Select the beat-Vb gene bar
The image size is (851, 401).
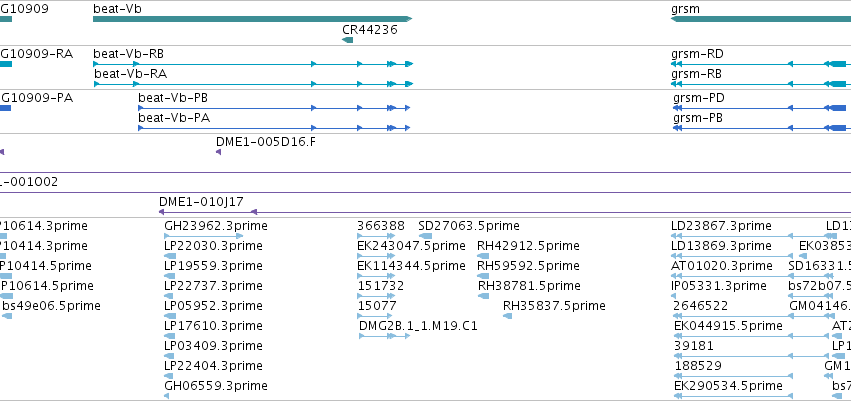[x=252, y=19]
